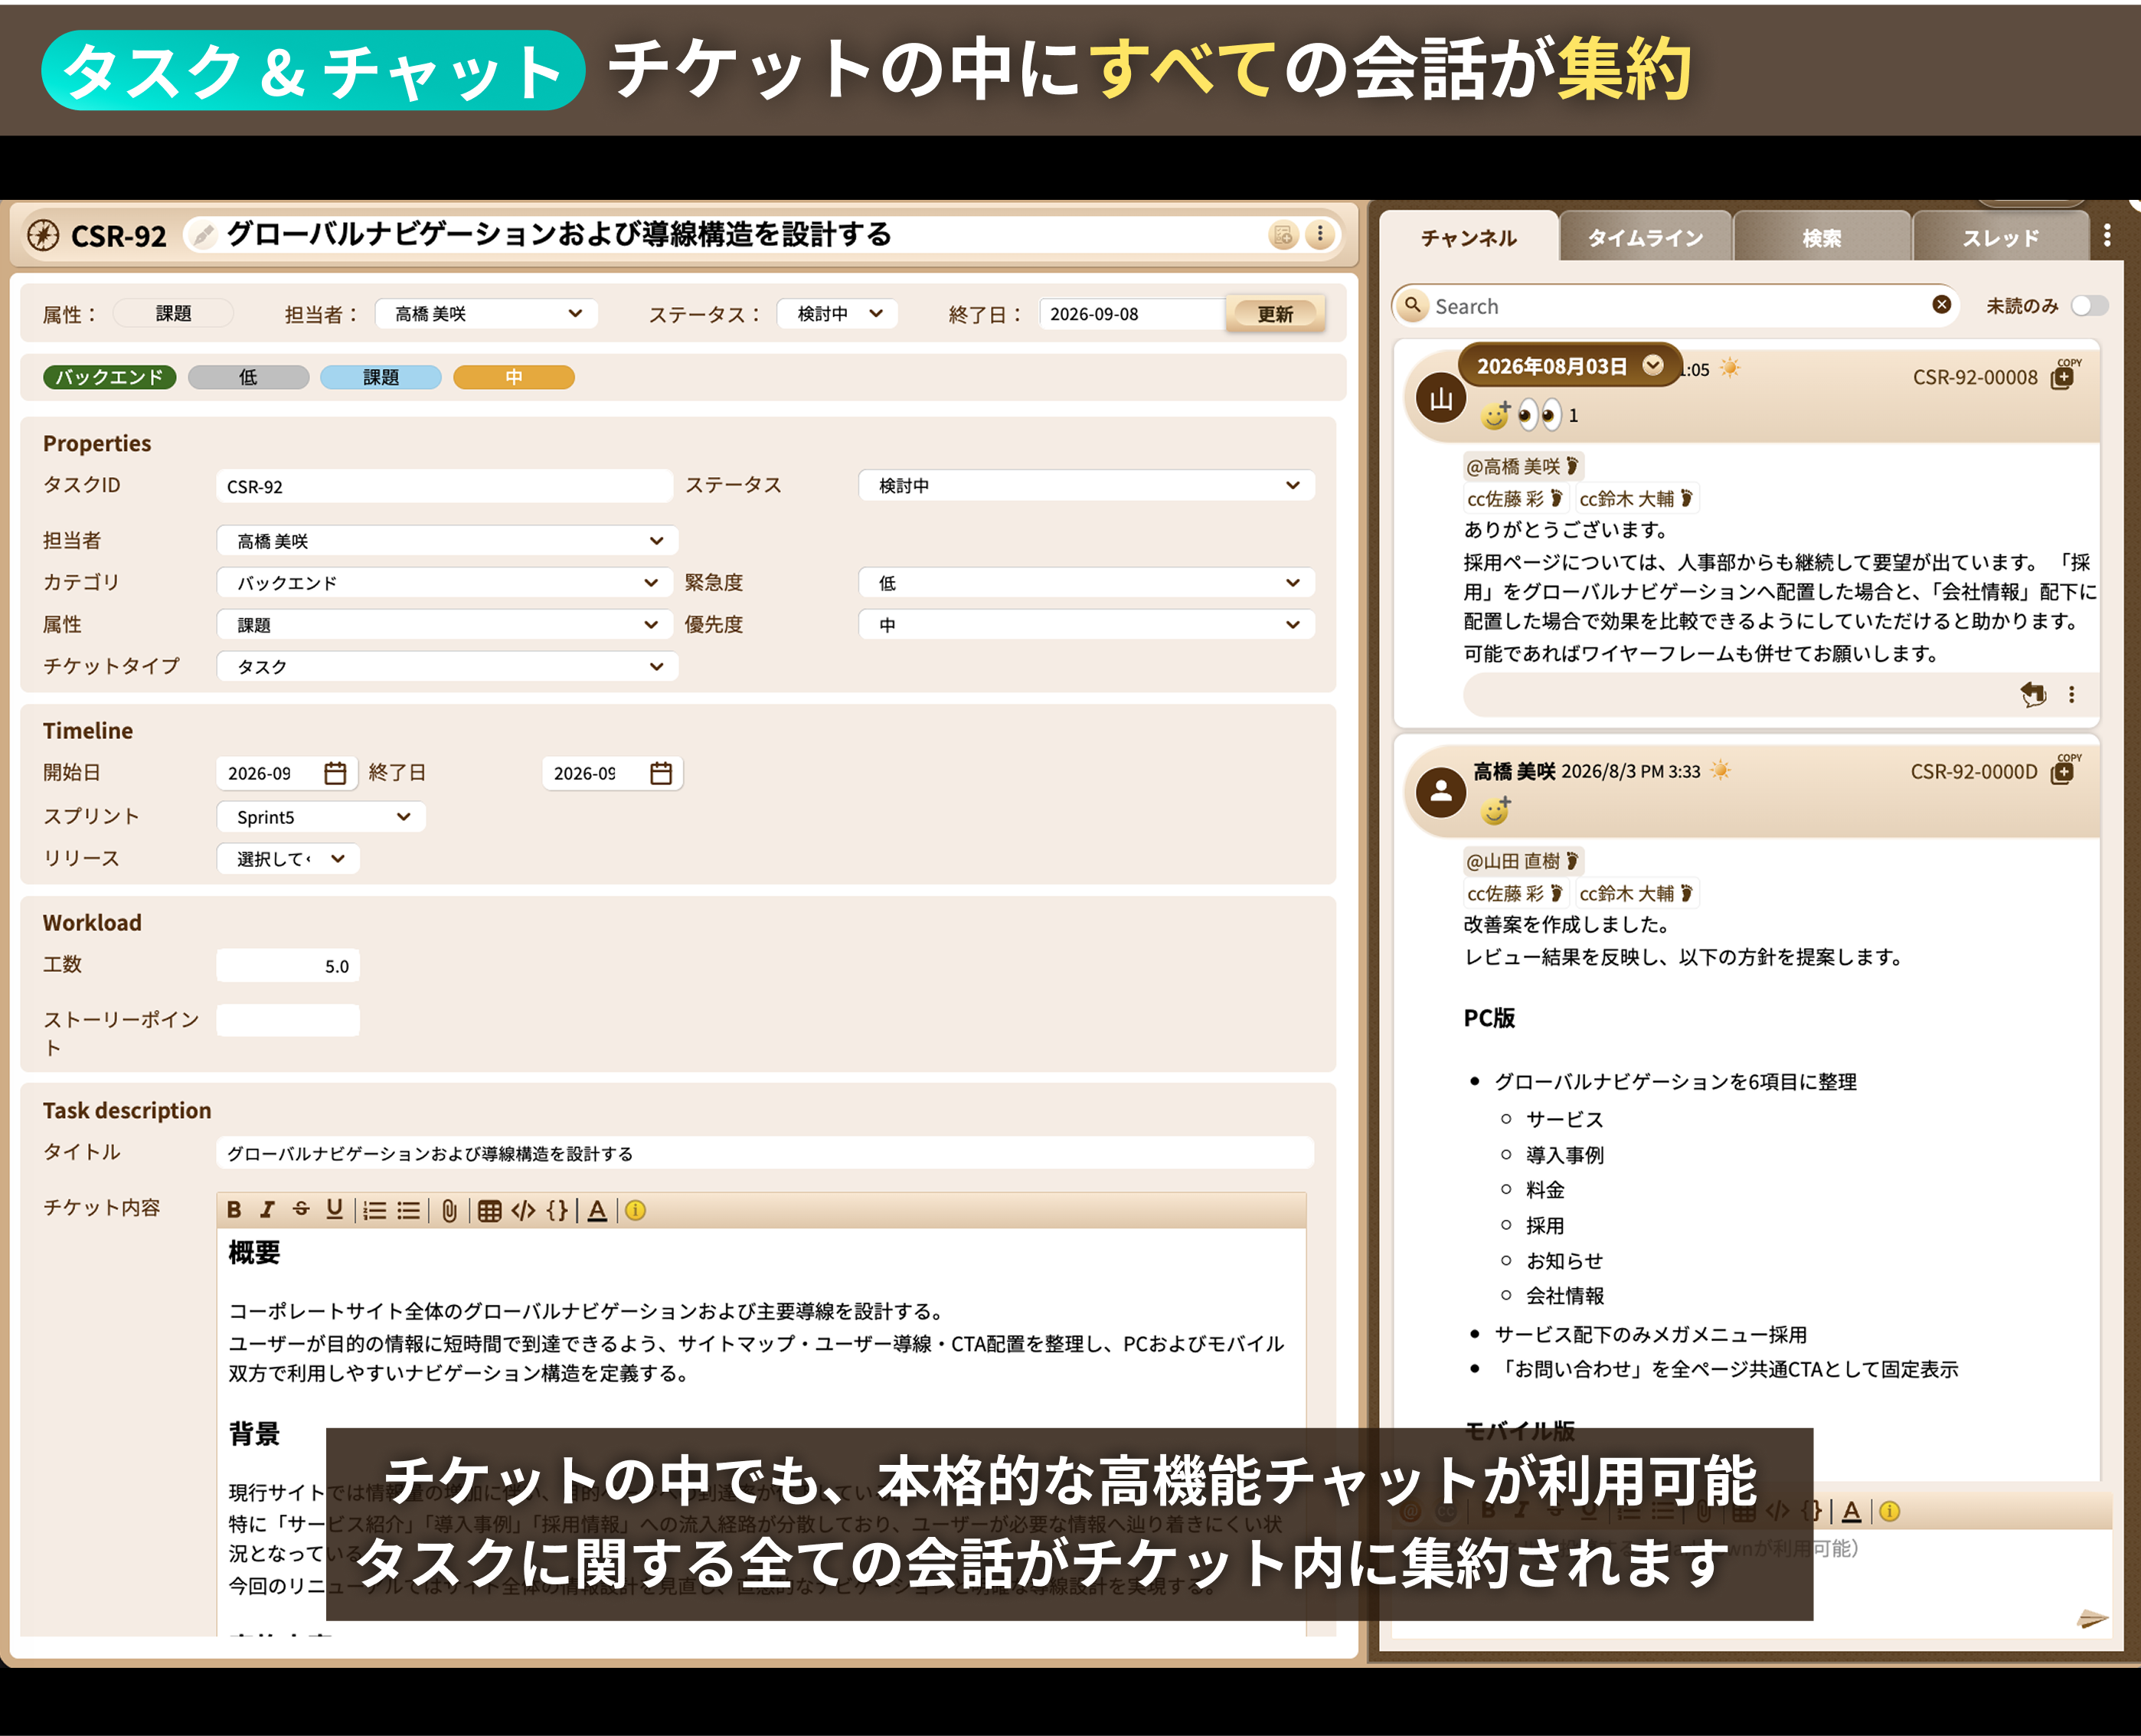Switch to the スレッド tab
The image size is (2141, 1736).
pos(1999,238)
